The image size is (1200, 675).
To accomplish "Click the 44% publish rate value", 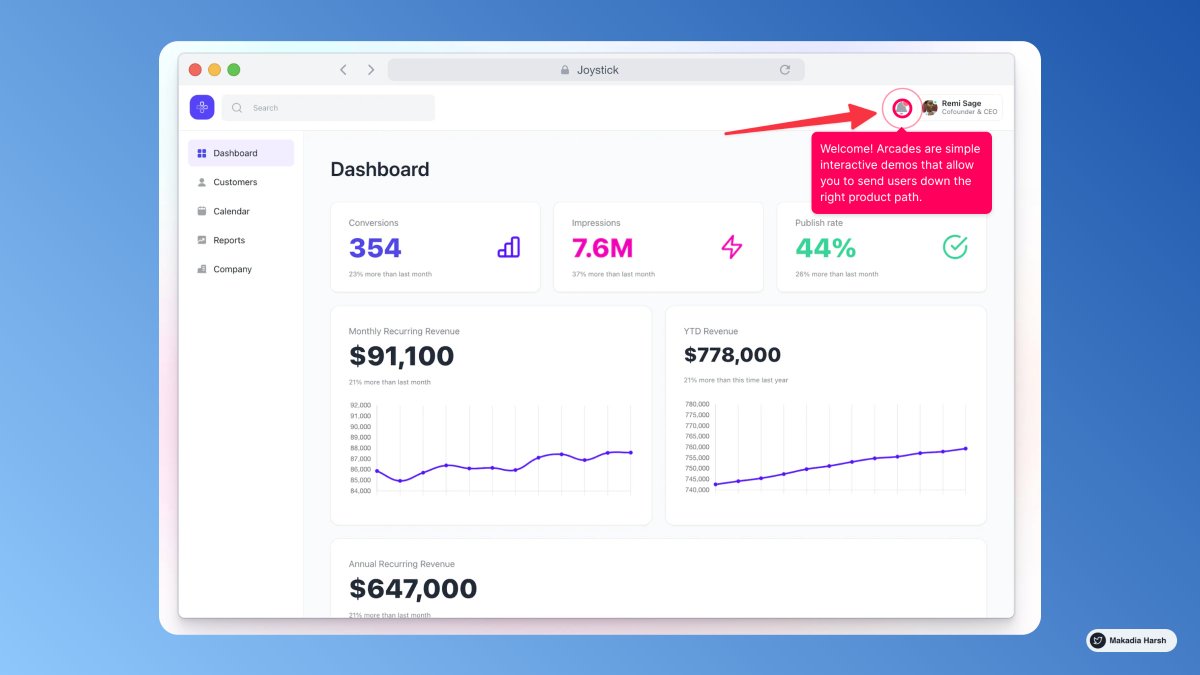I will pos(826,248).
